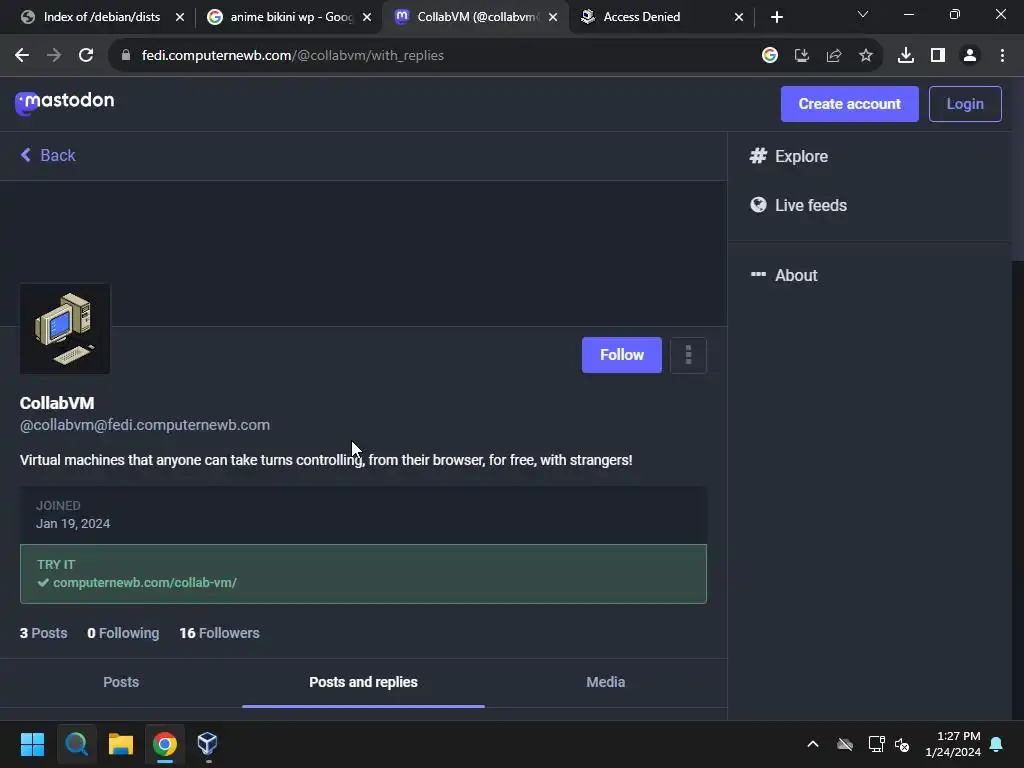Switch to the Posts tab

point(121,682)
